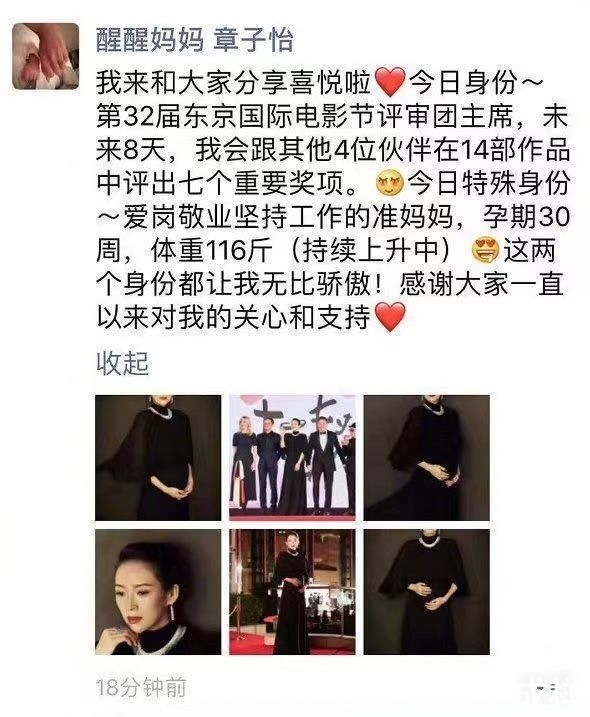Open the third photo in the grid

(426, 458)
